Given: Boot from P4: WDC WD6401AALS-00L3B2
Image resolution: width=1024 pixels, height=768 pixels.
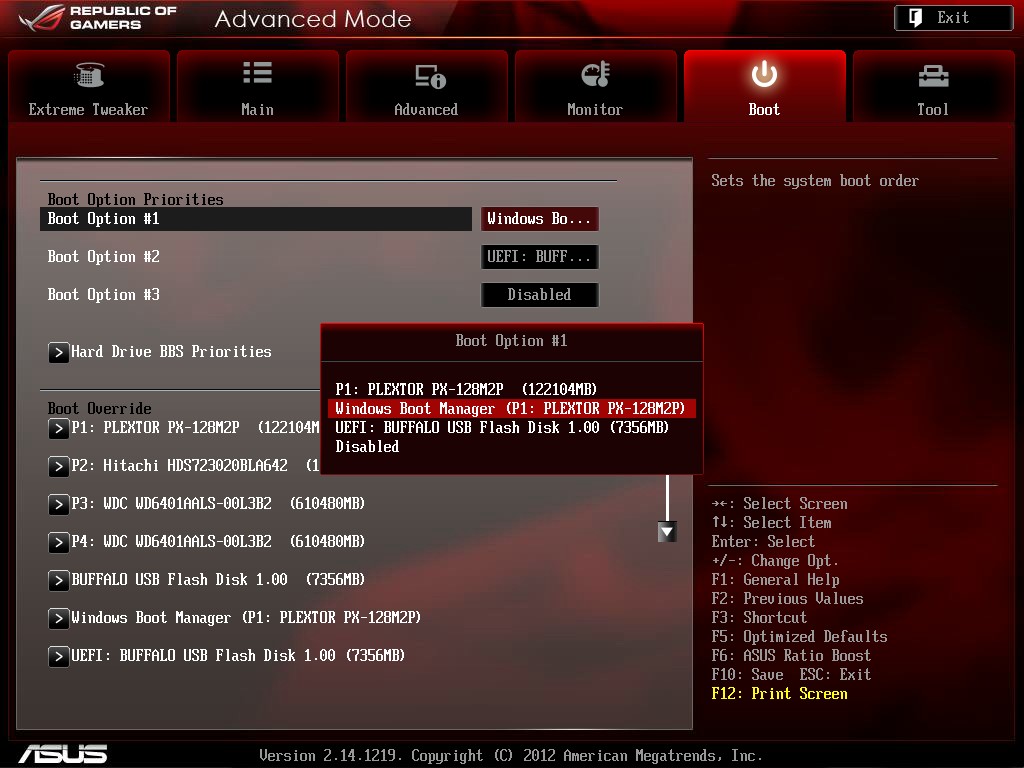Looking at the screenshot, I should click(x=217, y=541).
